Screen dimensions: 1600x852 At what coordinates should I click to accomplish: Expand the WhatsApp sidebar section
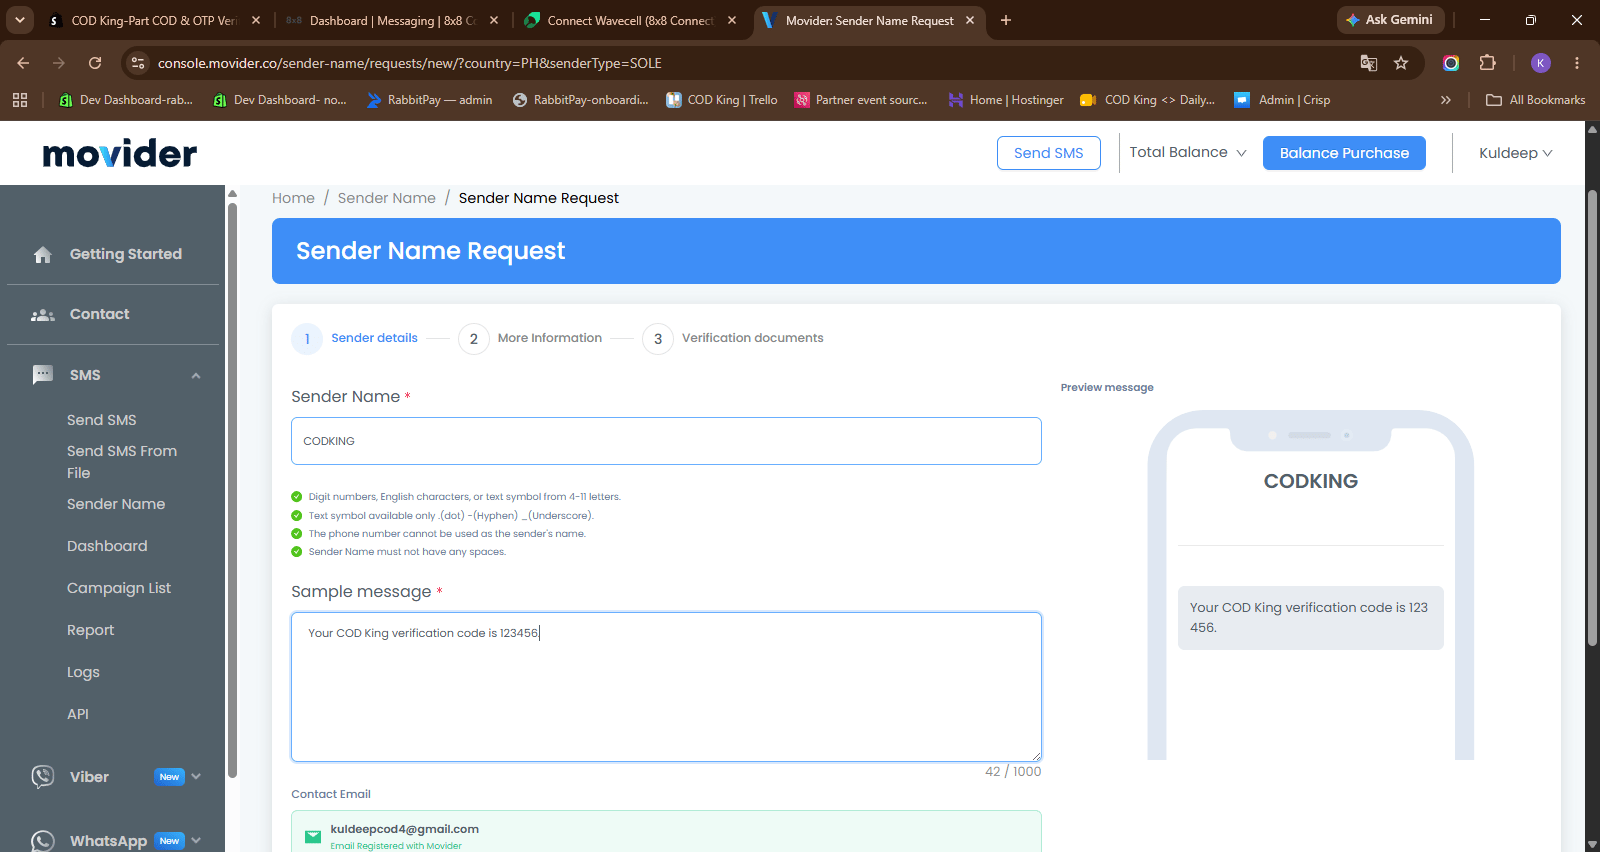[x=196, y=841]
